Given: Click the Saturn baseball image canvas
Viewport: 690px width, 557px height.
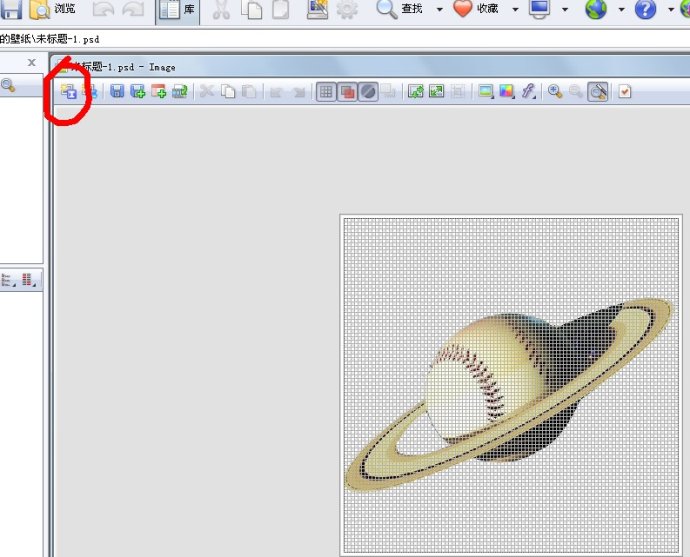Looking at the screenshot, I should tap(511, 385).
